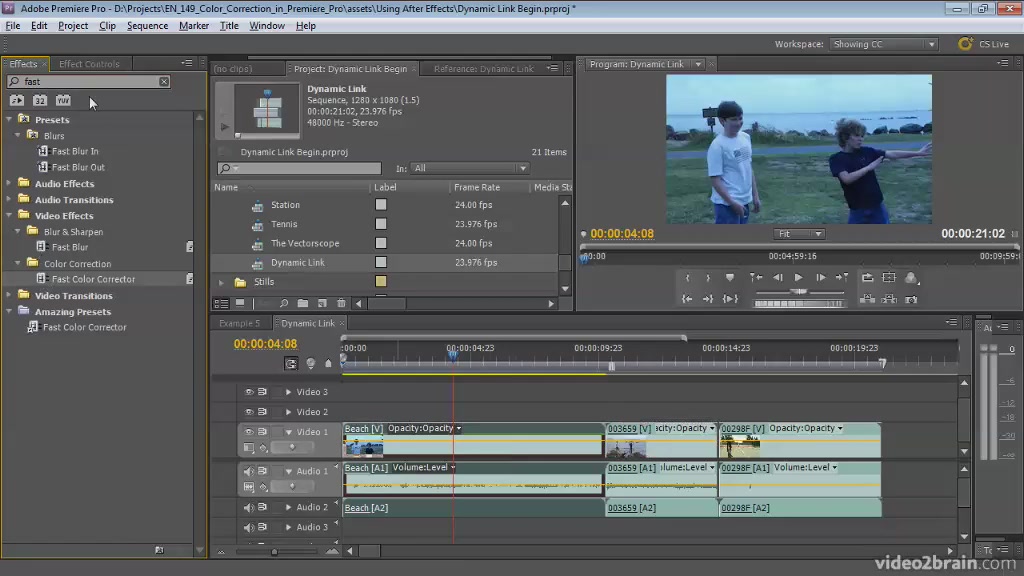
Task: Collapse the Amazing Presets folder
Action: tap(9, 312)
